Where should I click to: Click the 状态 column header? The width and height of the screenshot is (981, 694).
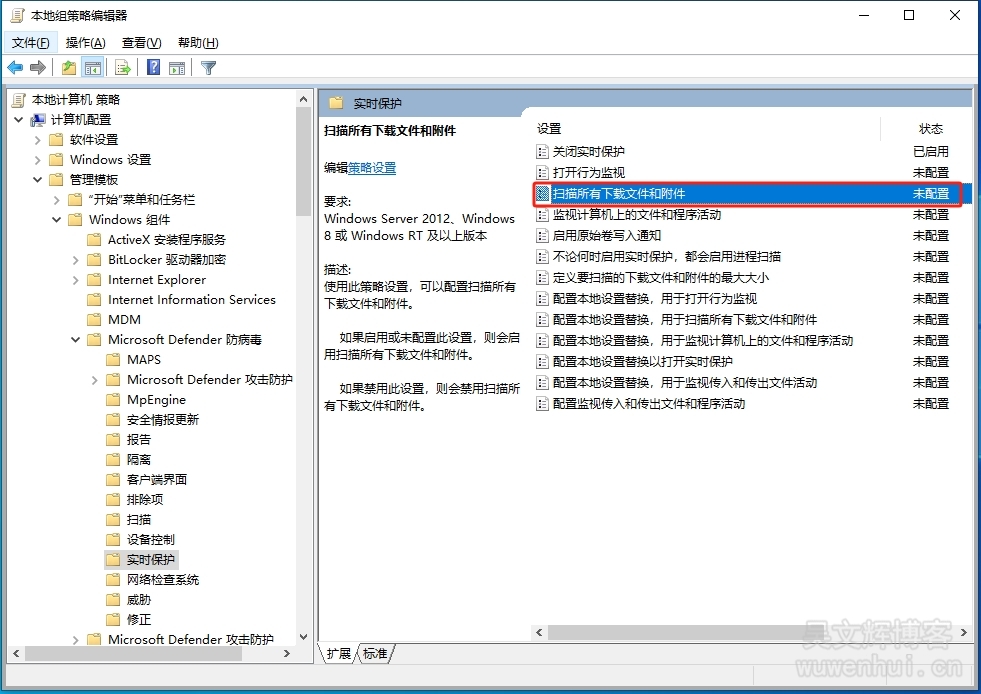click(930, 129)
